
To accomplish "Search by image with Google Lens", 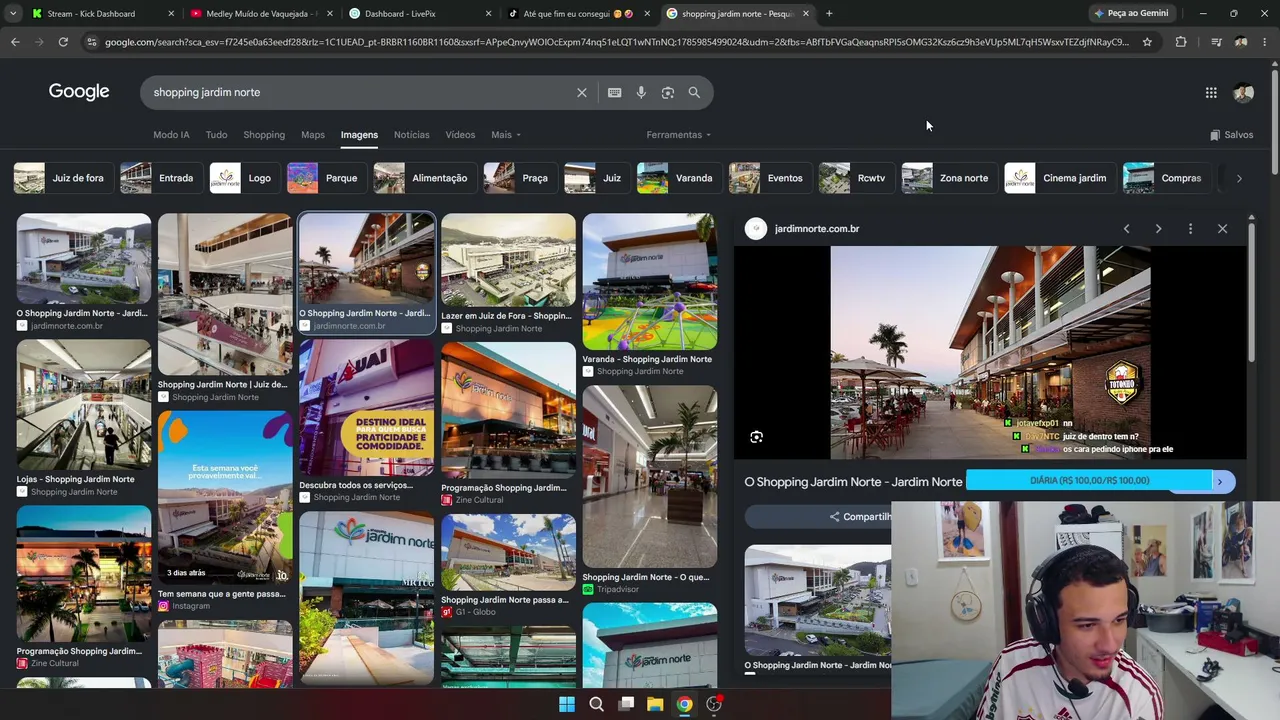I will (668, 92).
